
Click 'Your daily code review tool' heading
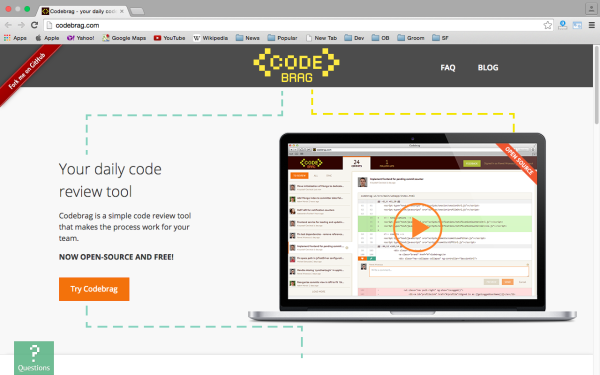tap(110, 180)
